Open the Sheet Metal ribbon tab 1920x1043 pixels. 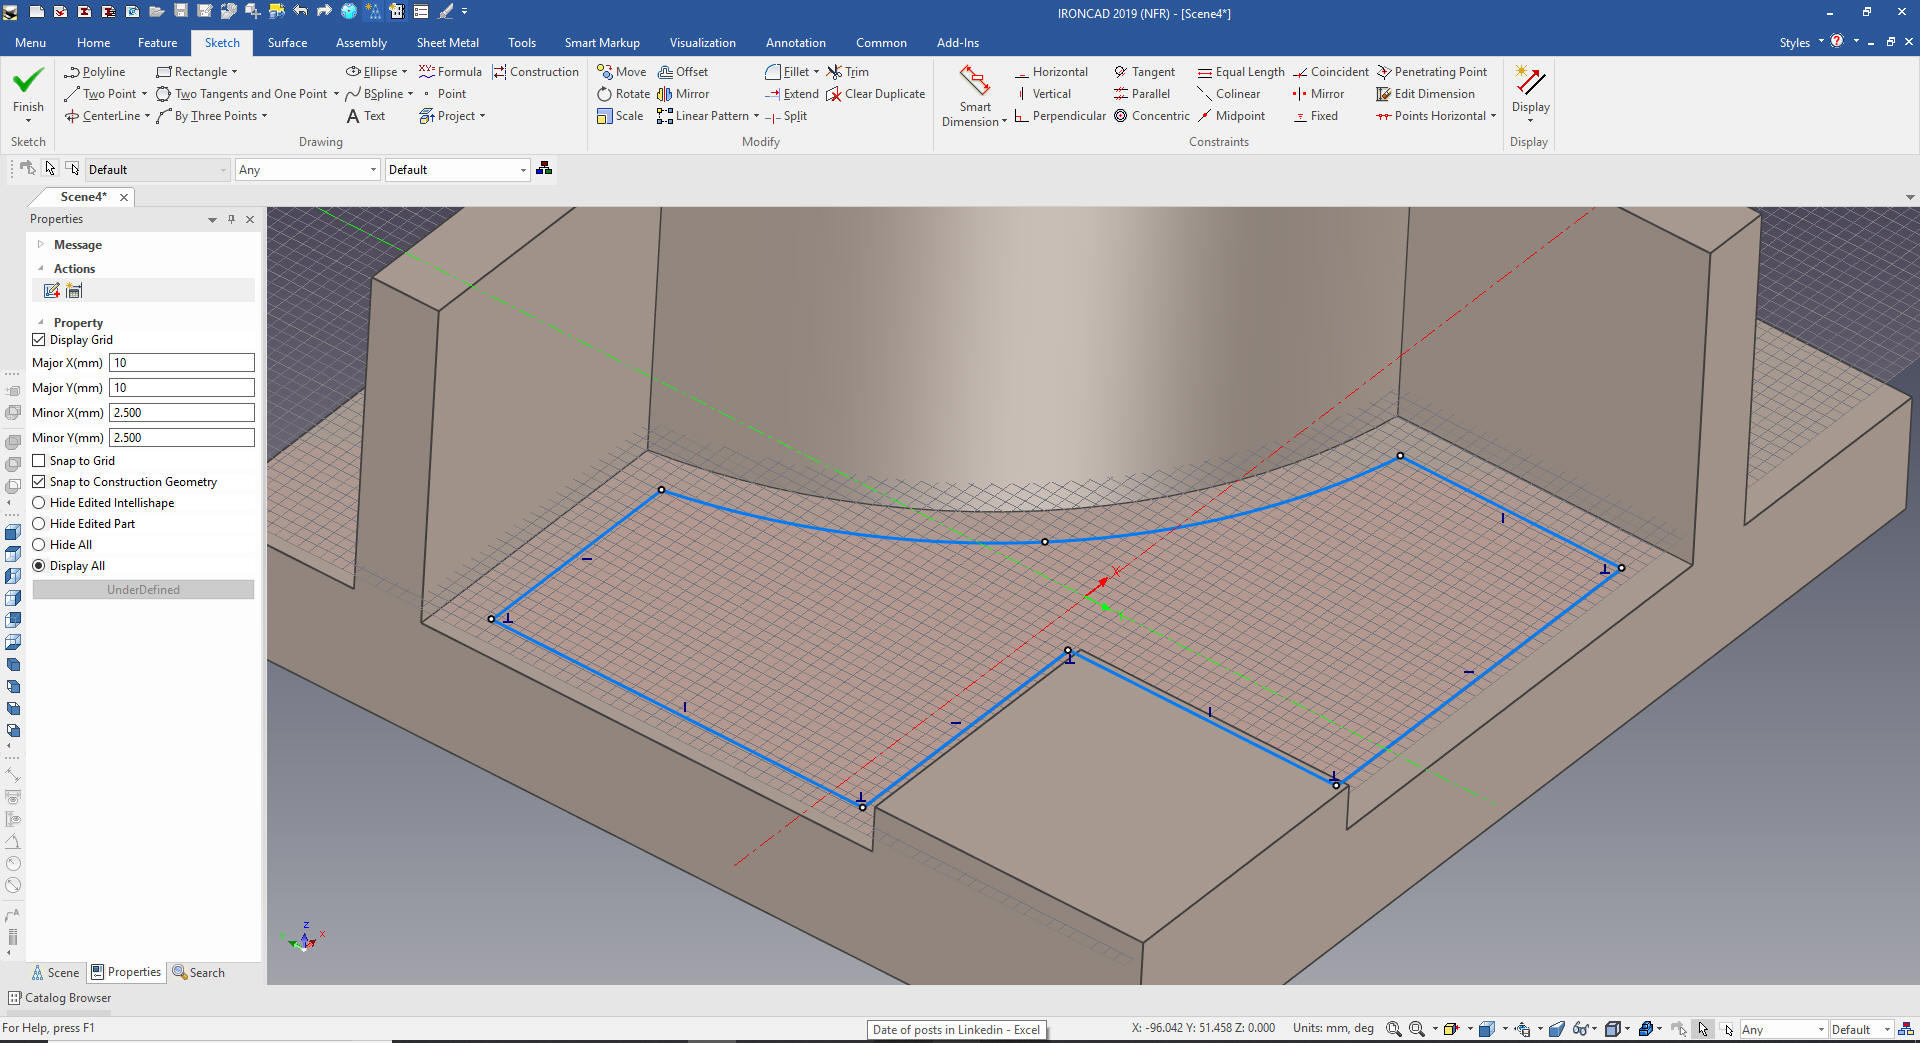(x=447, y=43)
